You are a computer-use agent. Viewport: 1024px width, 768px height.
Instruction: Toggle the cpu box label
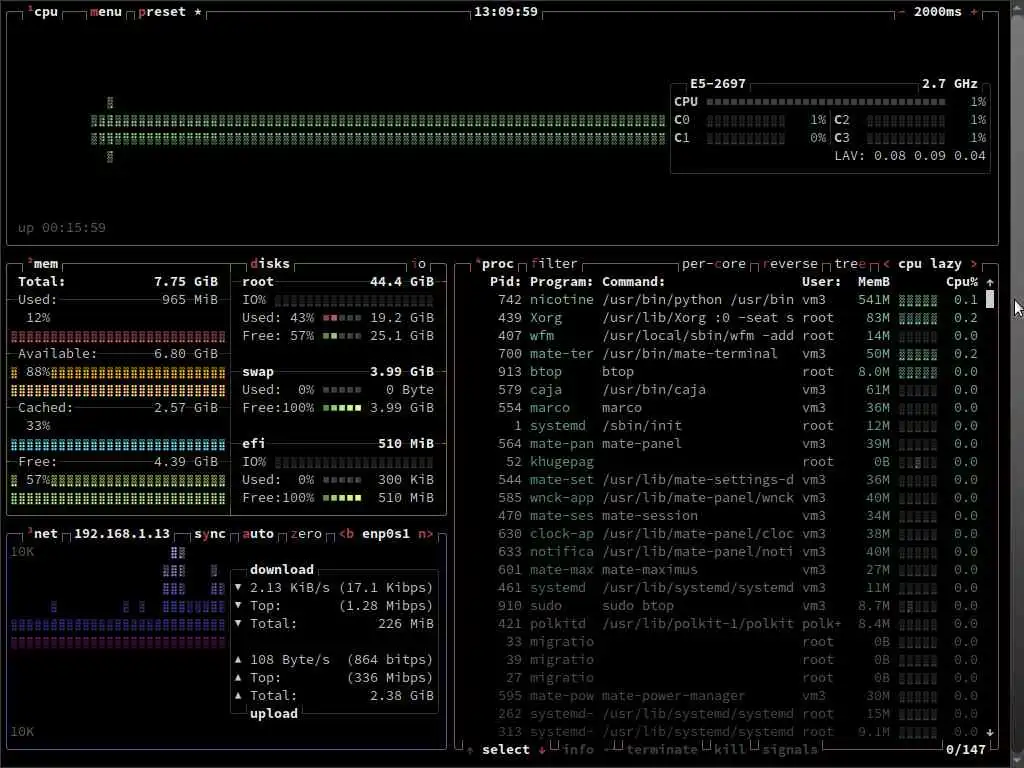[42, 12]
